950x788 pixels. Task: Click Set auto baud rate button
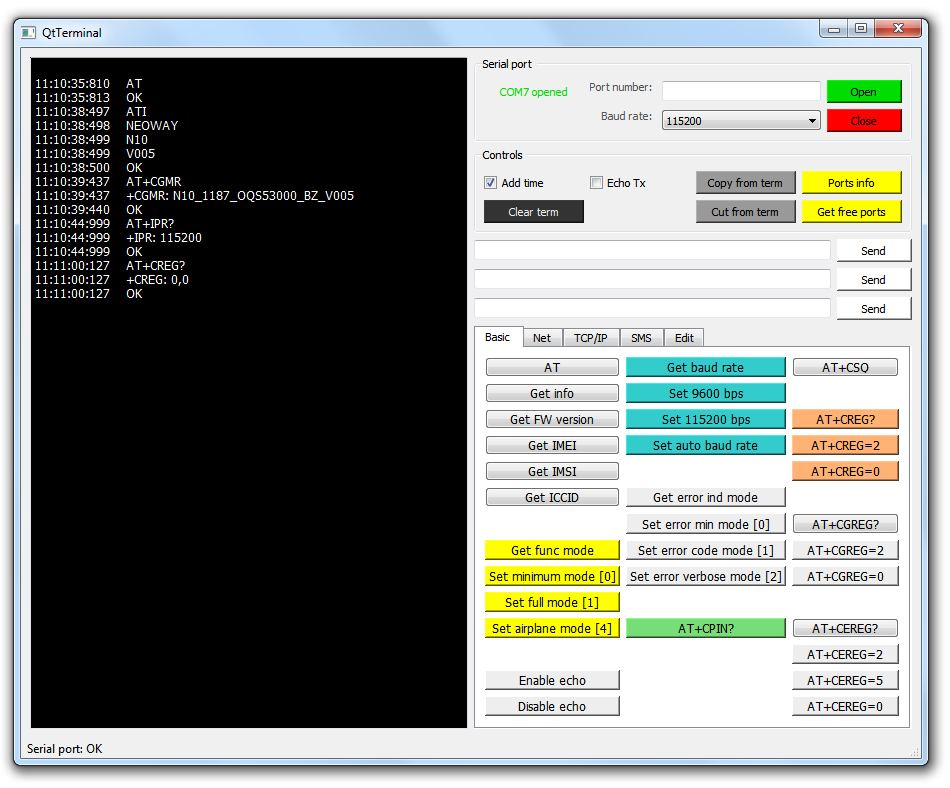[706, 446]
